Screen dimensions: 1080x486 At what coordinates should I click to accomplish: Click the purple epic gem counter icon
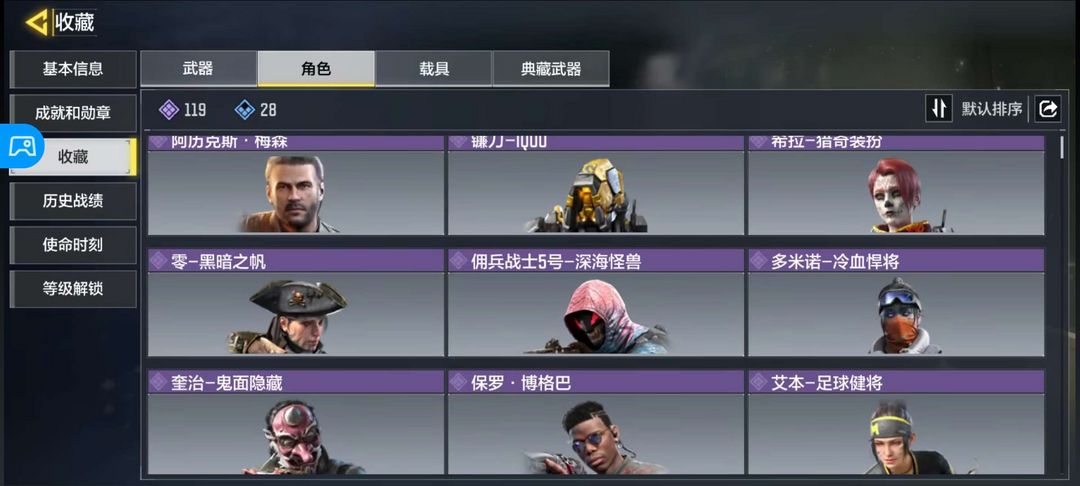[169, 109]
